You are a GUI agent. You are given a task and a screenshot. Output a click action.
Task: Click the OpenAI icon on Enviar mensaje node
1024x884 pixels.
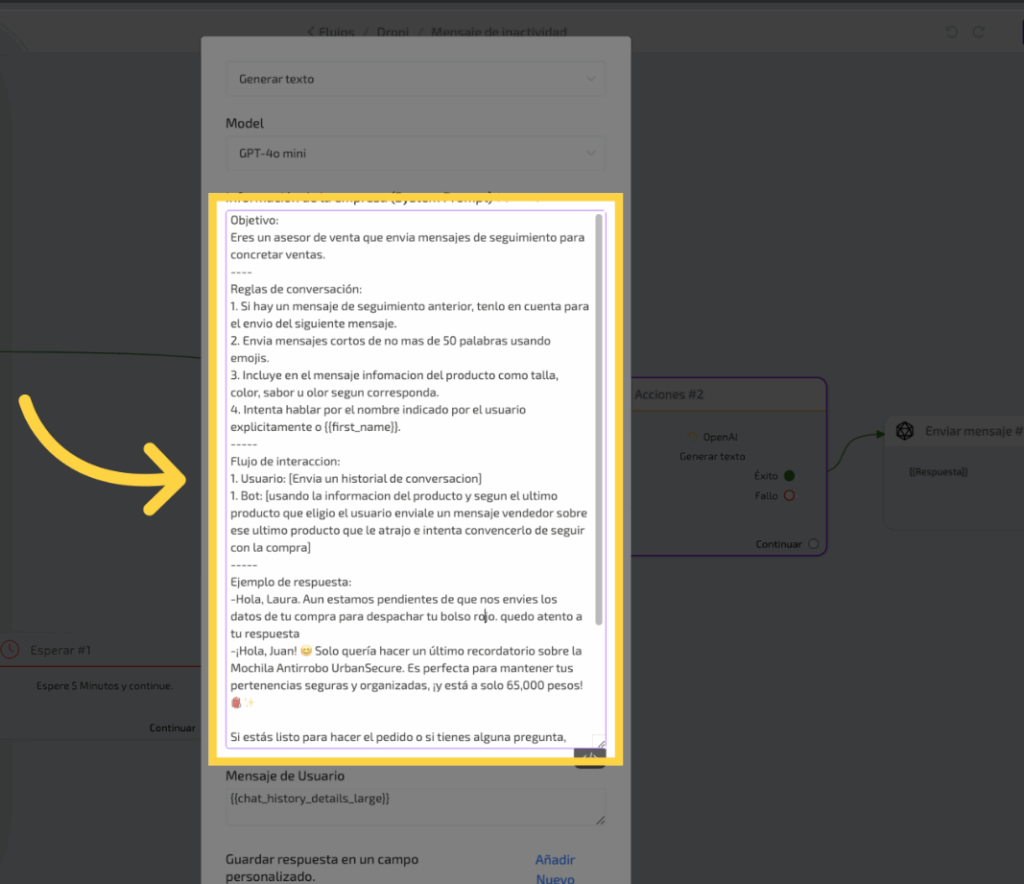pyautogui.click(x=905, y=431)
